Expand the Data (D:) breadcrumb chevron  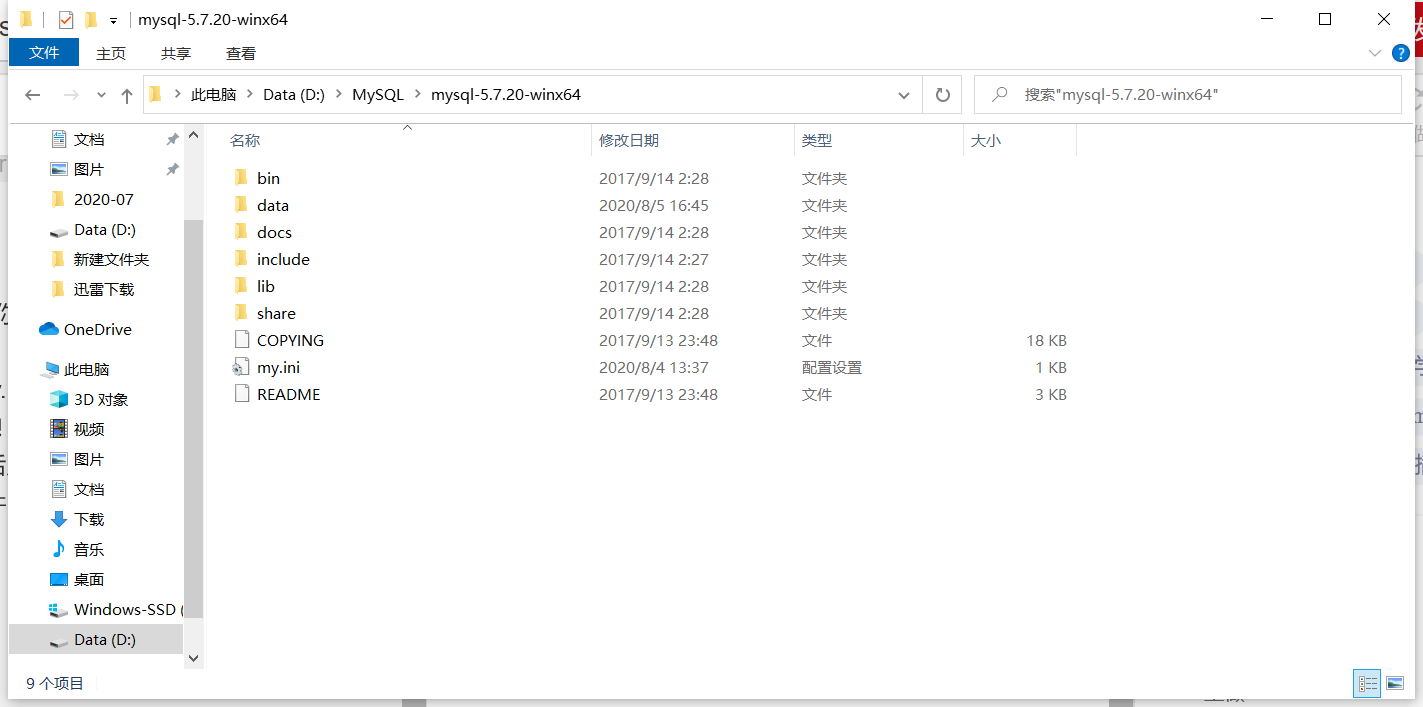coord(338,95)
